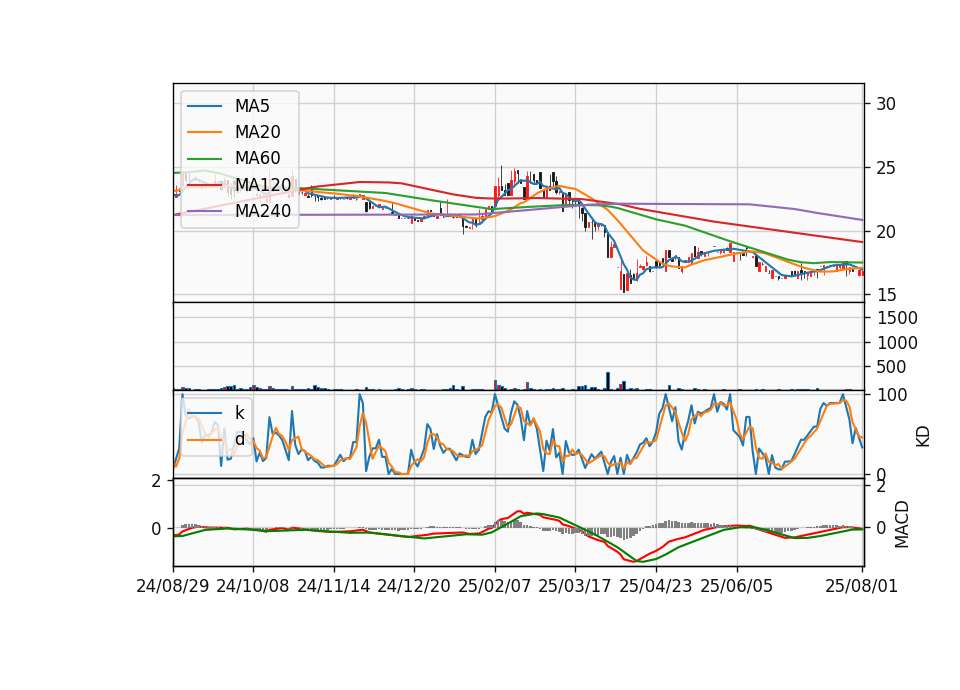The width and height of the screenshot is (960, 690).
Task: Click the MA120 legend label
Action: [263, 184]
